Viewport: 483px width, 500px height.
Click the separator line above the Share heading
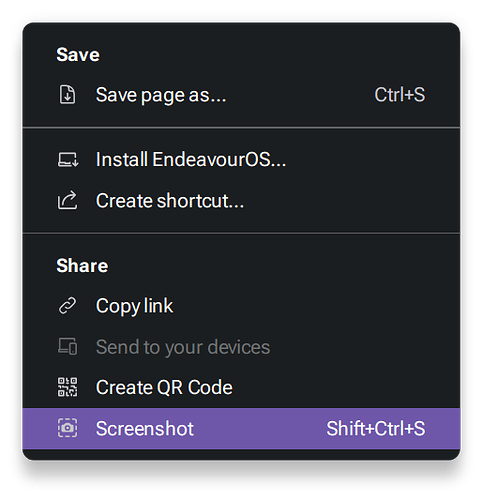click(241, 233)
